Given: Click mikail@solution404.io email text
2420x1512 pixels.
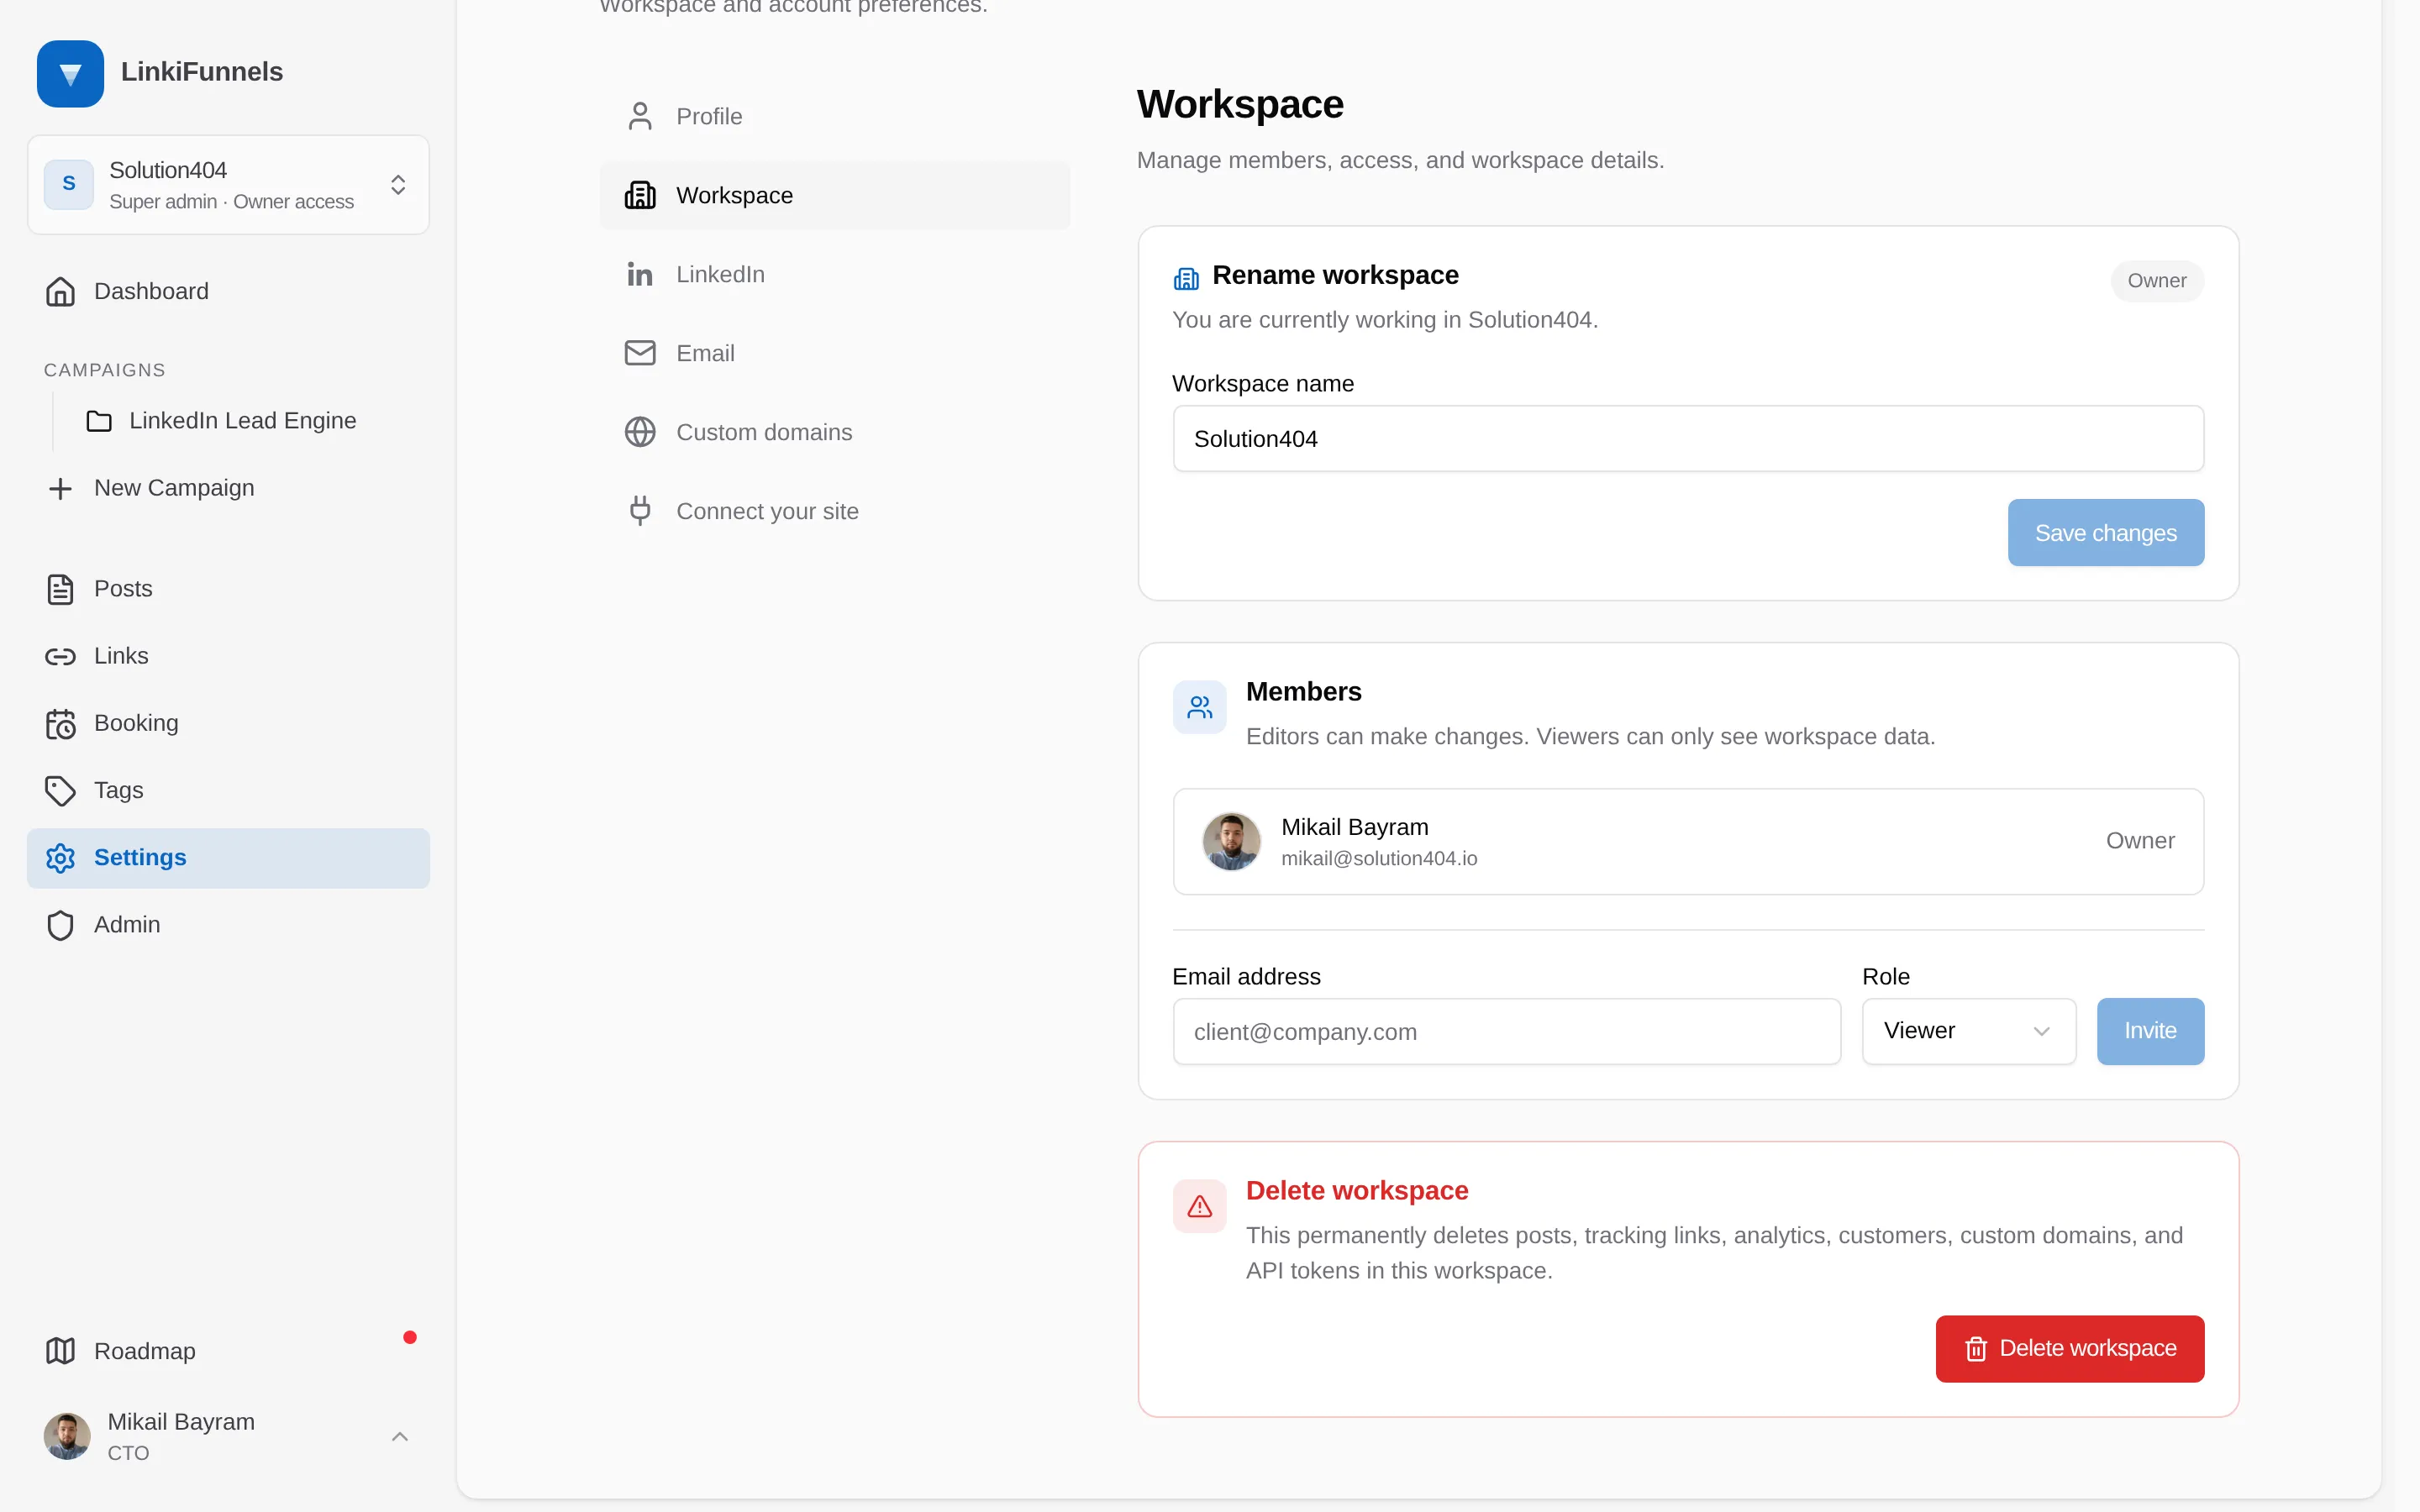Looking at the screenshot, I should pyautogui.click(x=1379, y=858).
